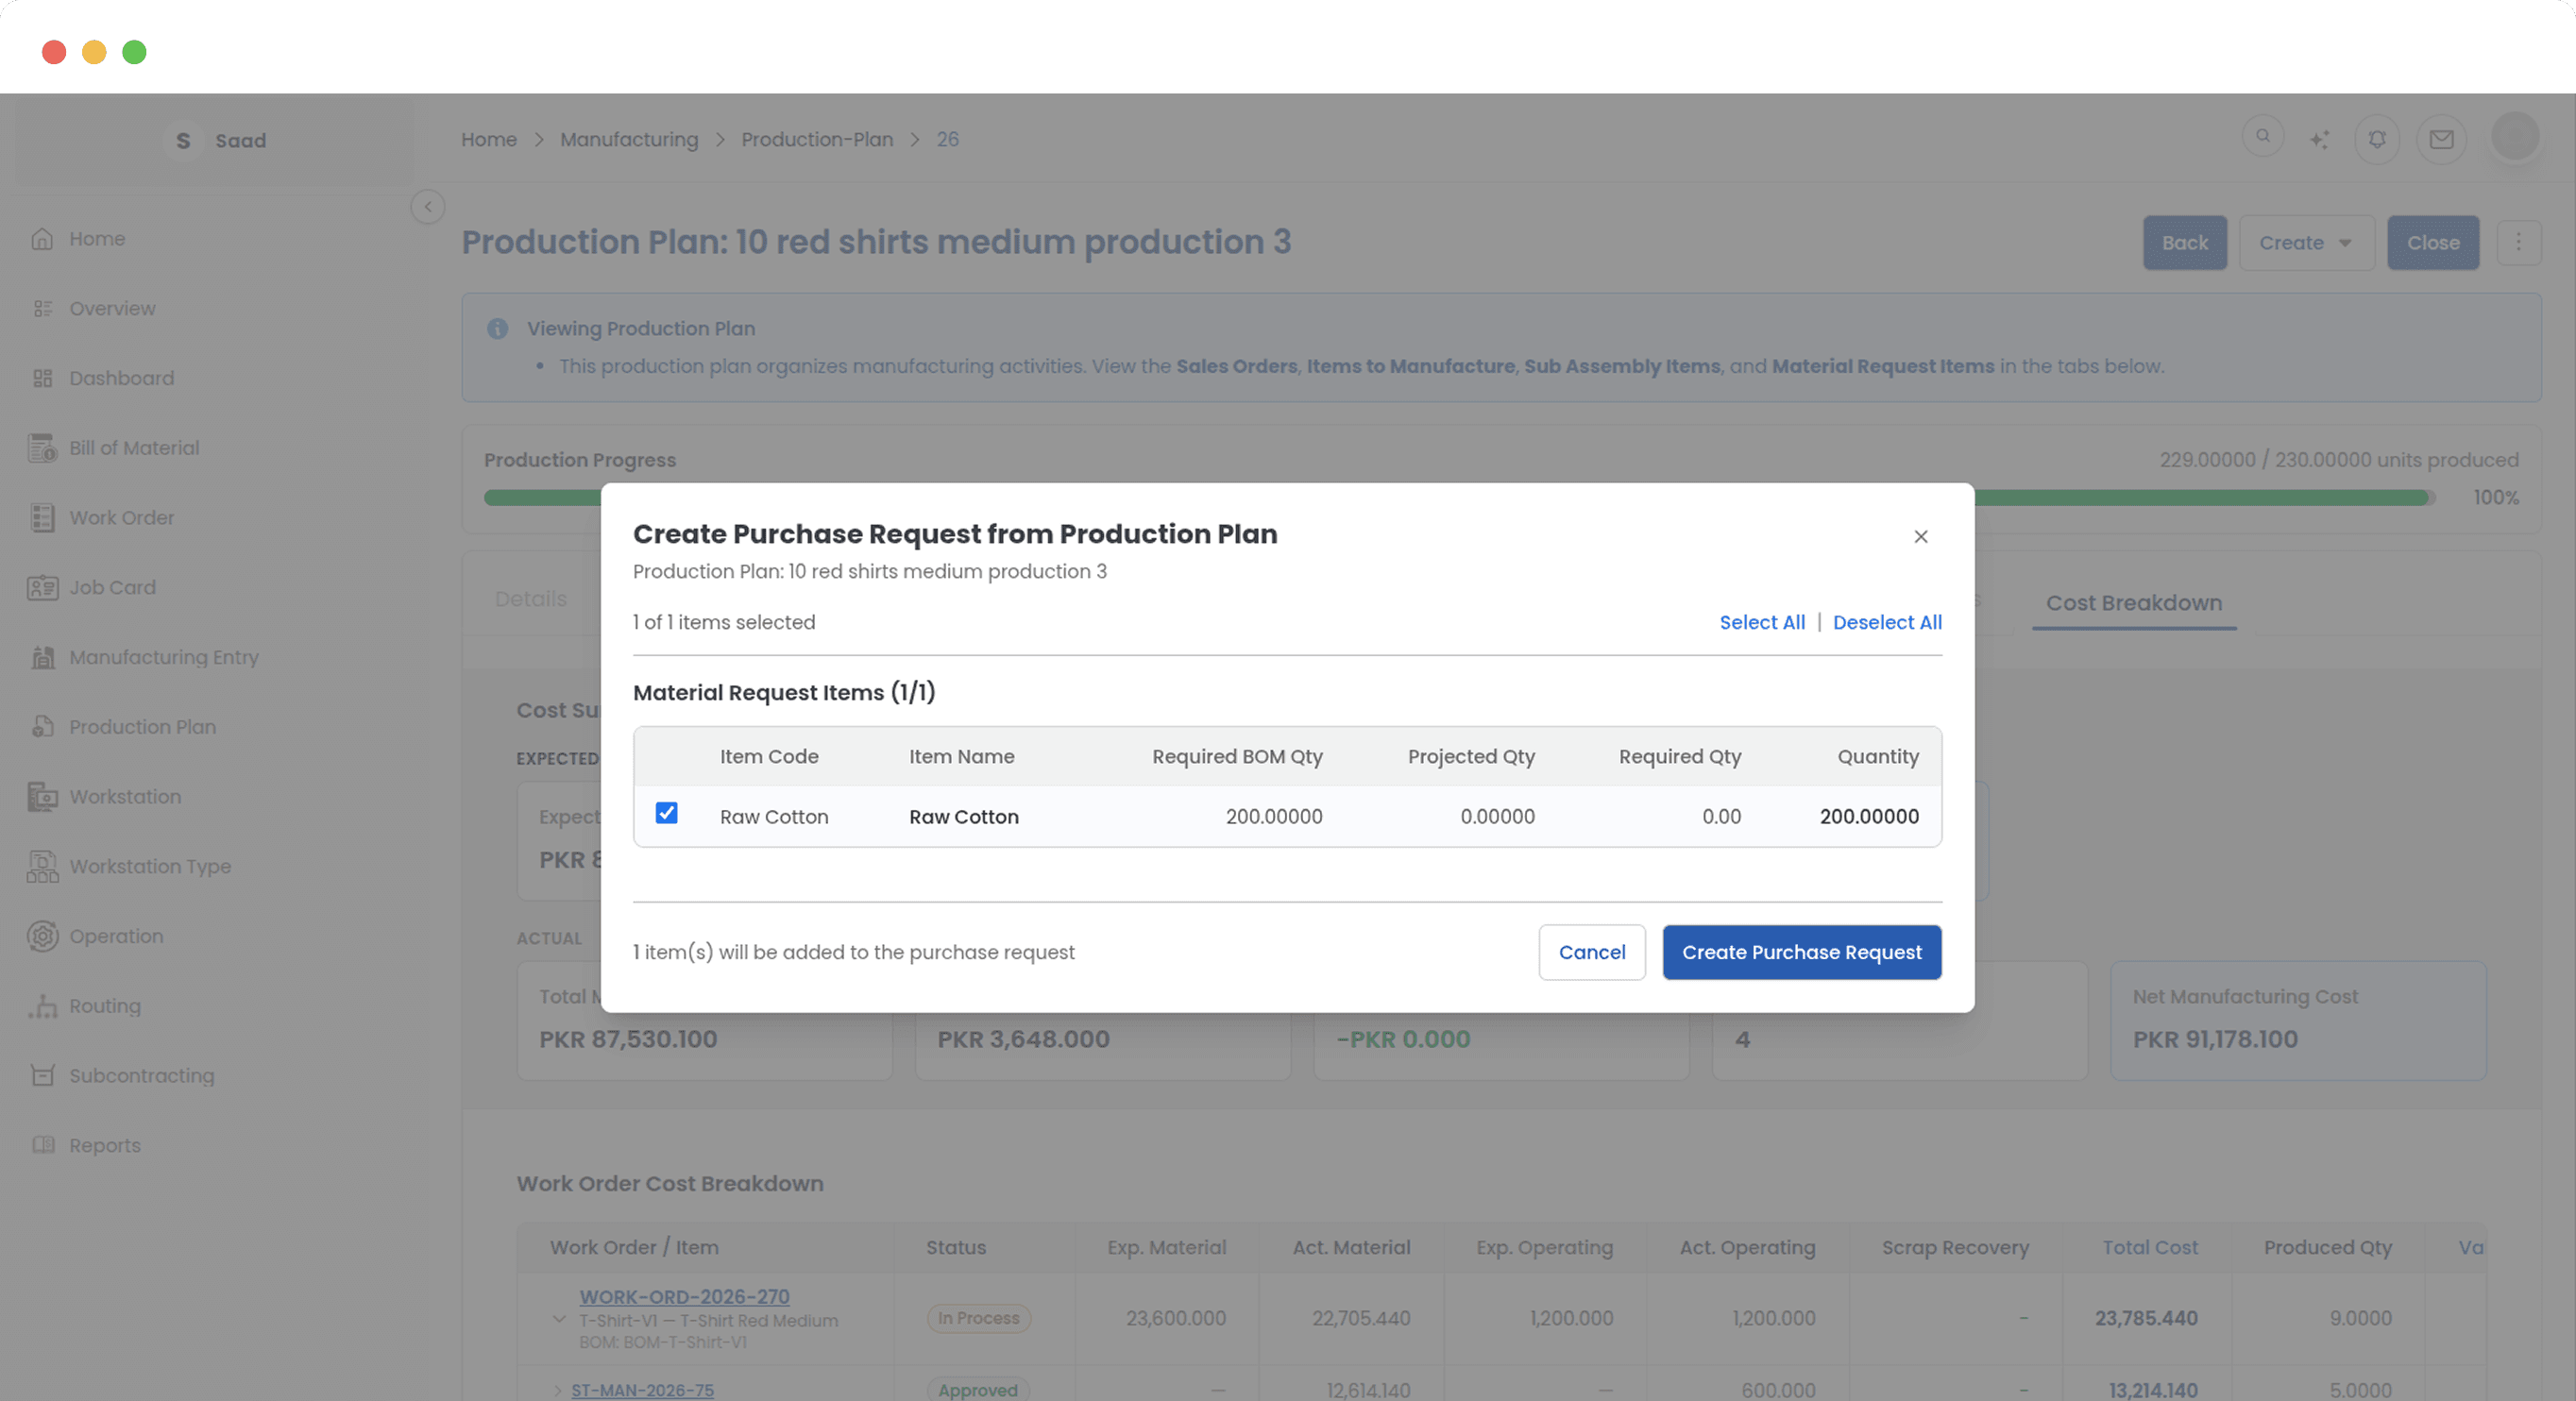Viewport: 2576px width, 1401px height.
Task: Collapse the sidebar with chevron button
Action: point(428,207)
